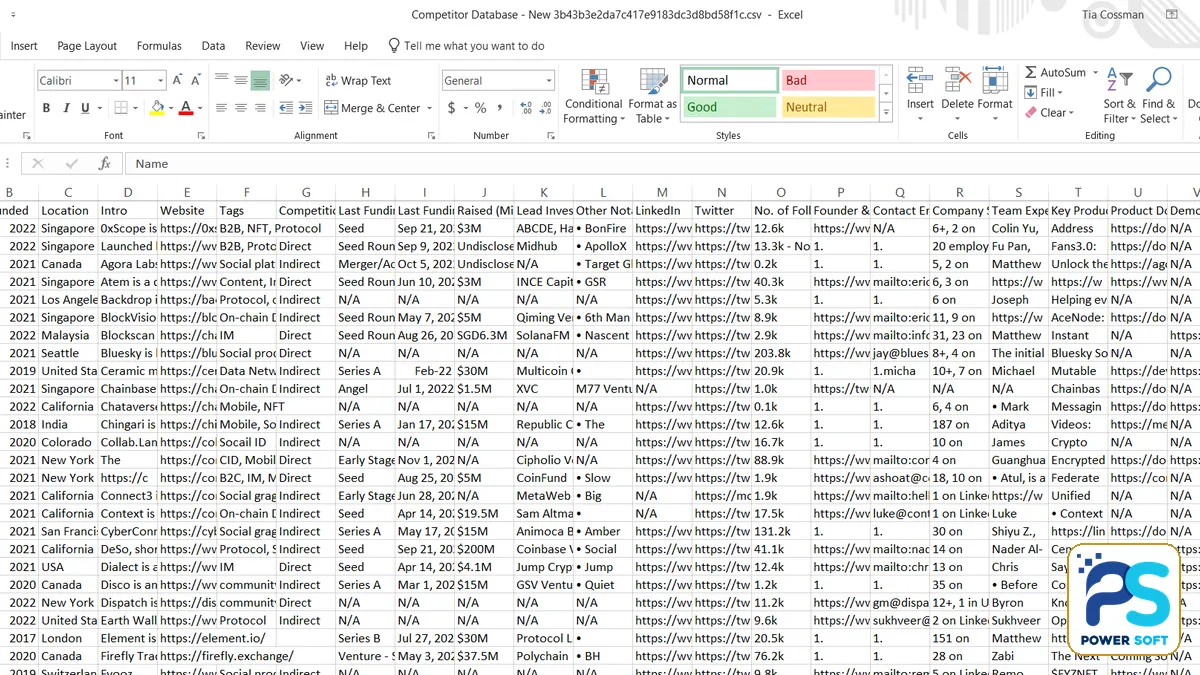Open Conditional Formatting menu
The height and width of the screenshot is (675, 1200).
click(x=594, y=97)
